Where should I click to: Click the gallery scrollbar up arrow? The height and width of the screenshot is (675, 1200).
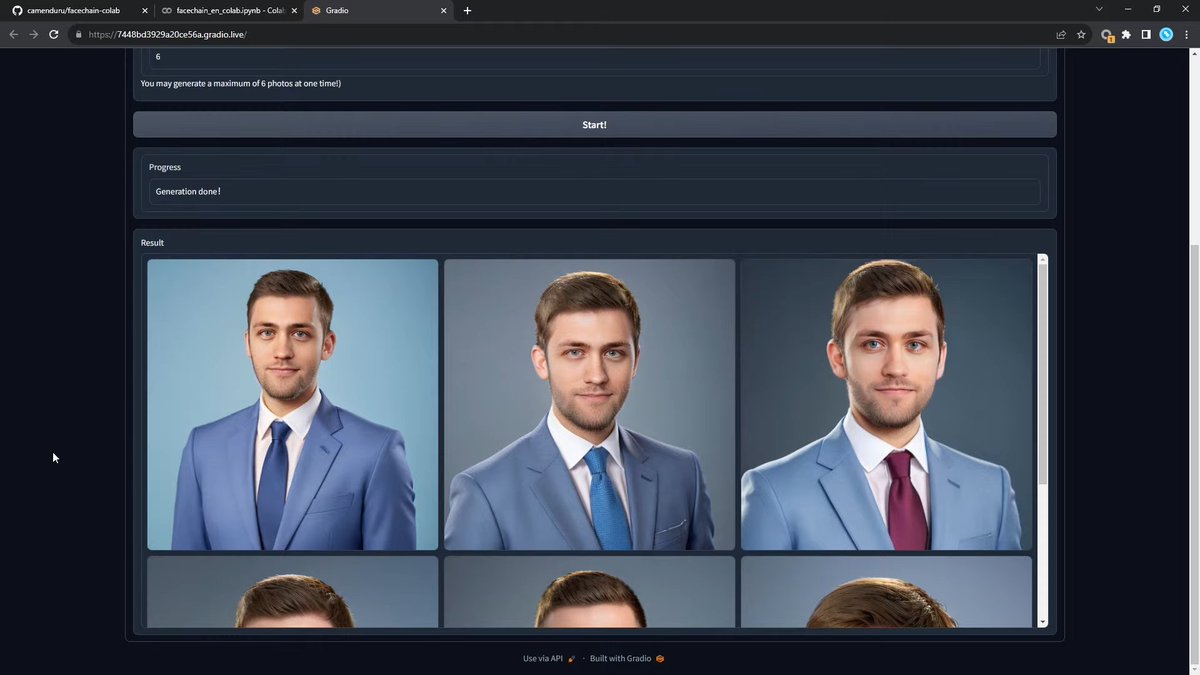pos(1043,260)
